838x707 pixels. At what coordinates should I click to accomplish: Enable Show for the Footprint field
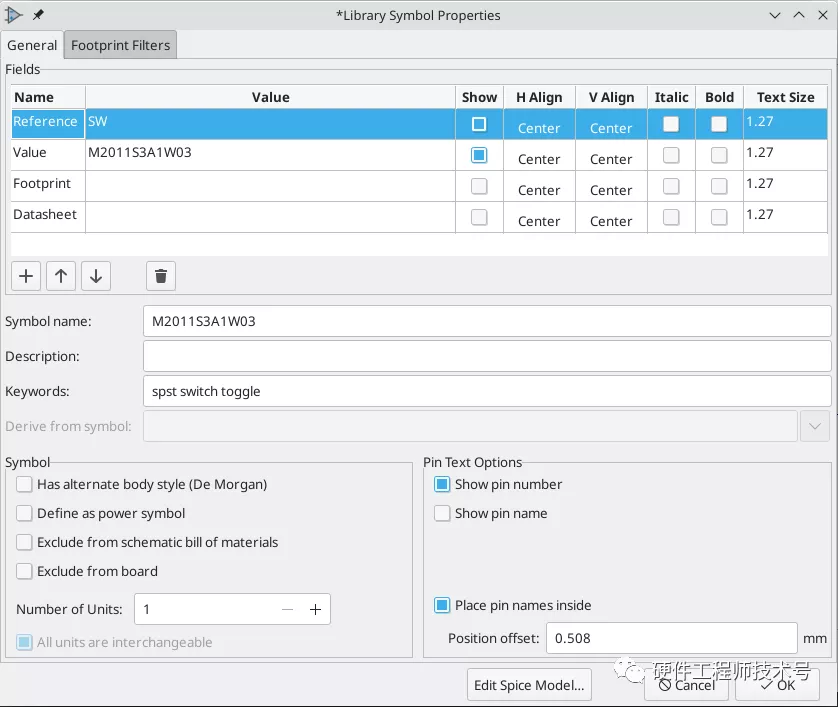tap(479, 186)
